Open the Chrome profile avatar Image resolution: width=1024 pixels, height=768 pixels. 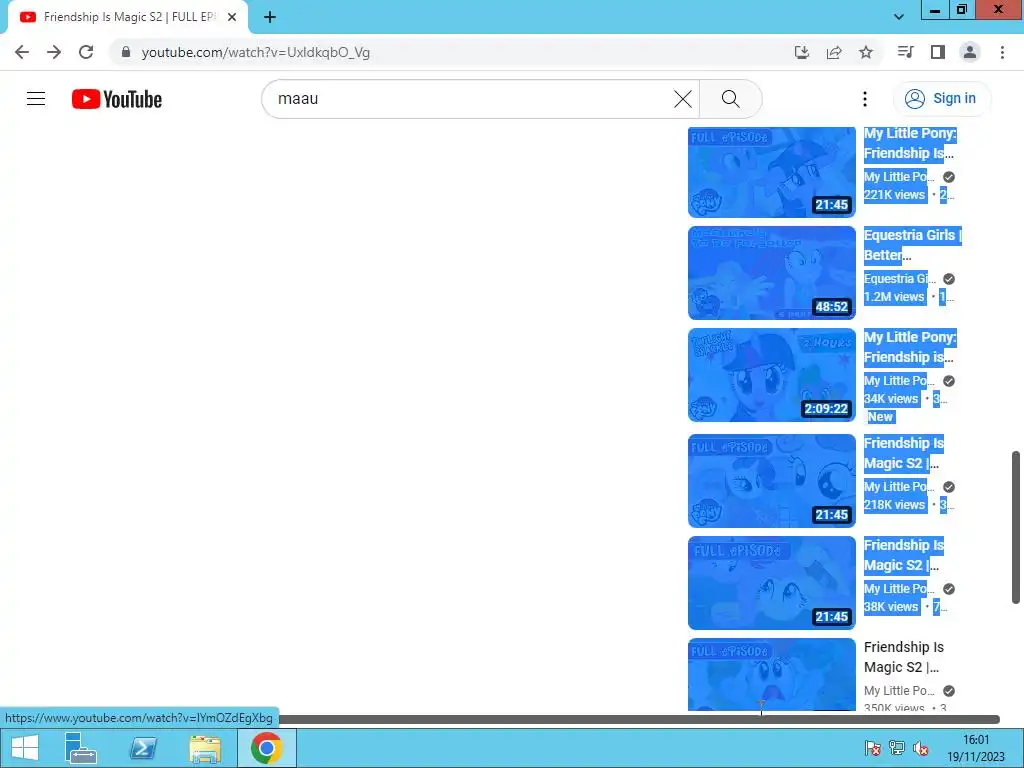[970, 52]
